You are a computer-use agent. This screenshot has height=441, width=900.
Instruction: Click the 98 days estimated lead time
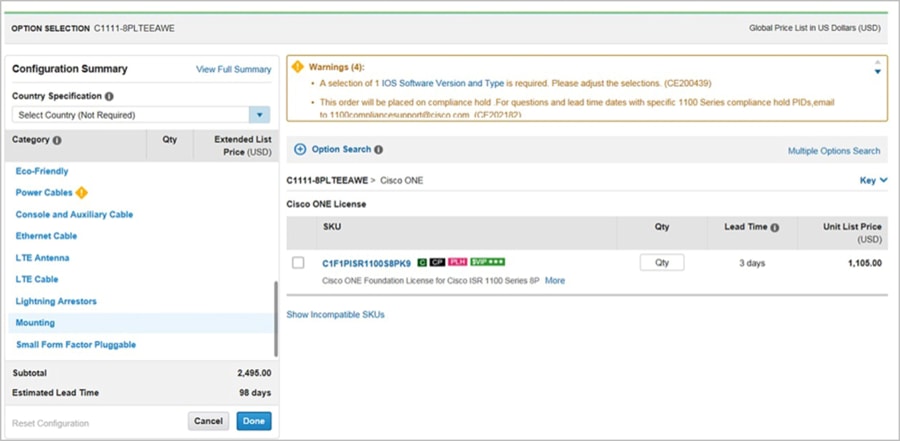click(255, 393)
